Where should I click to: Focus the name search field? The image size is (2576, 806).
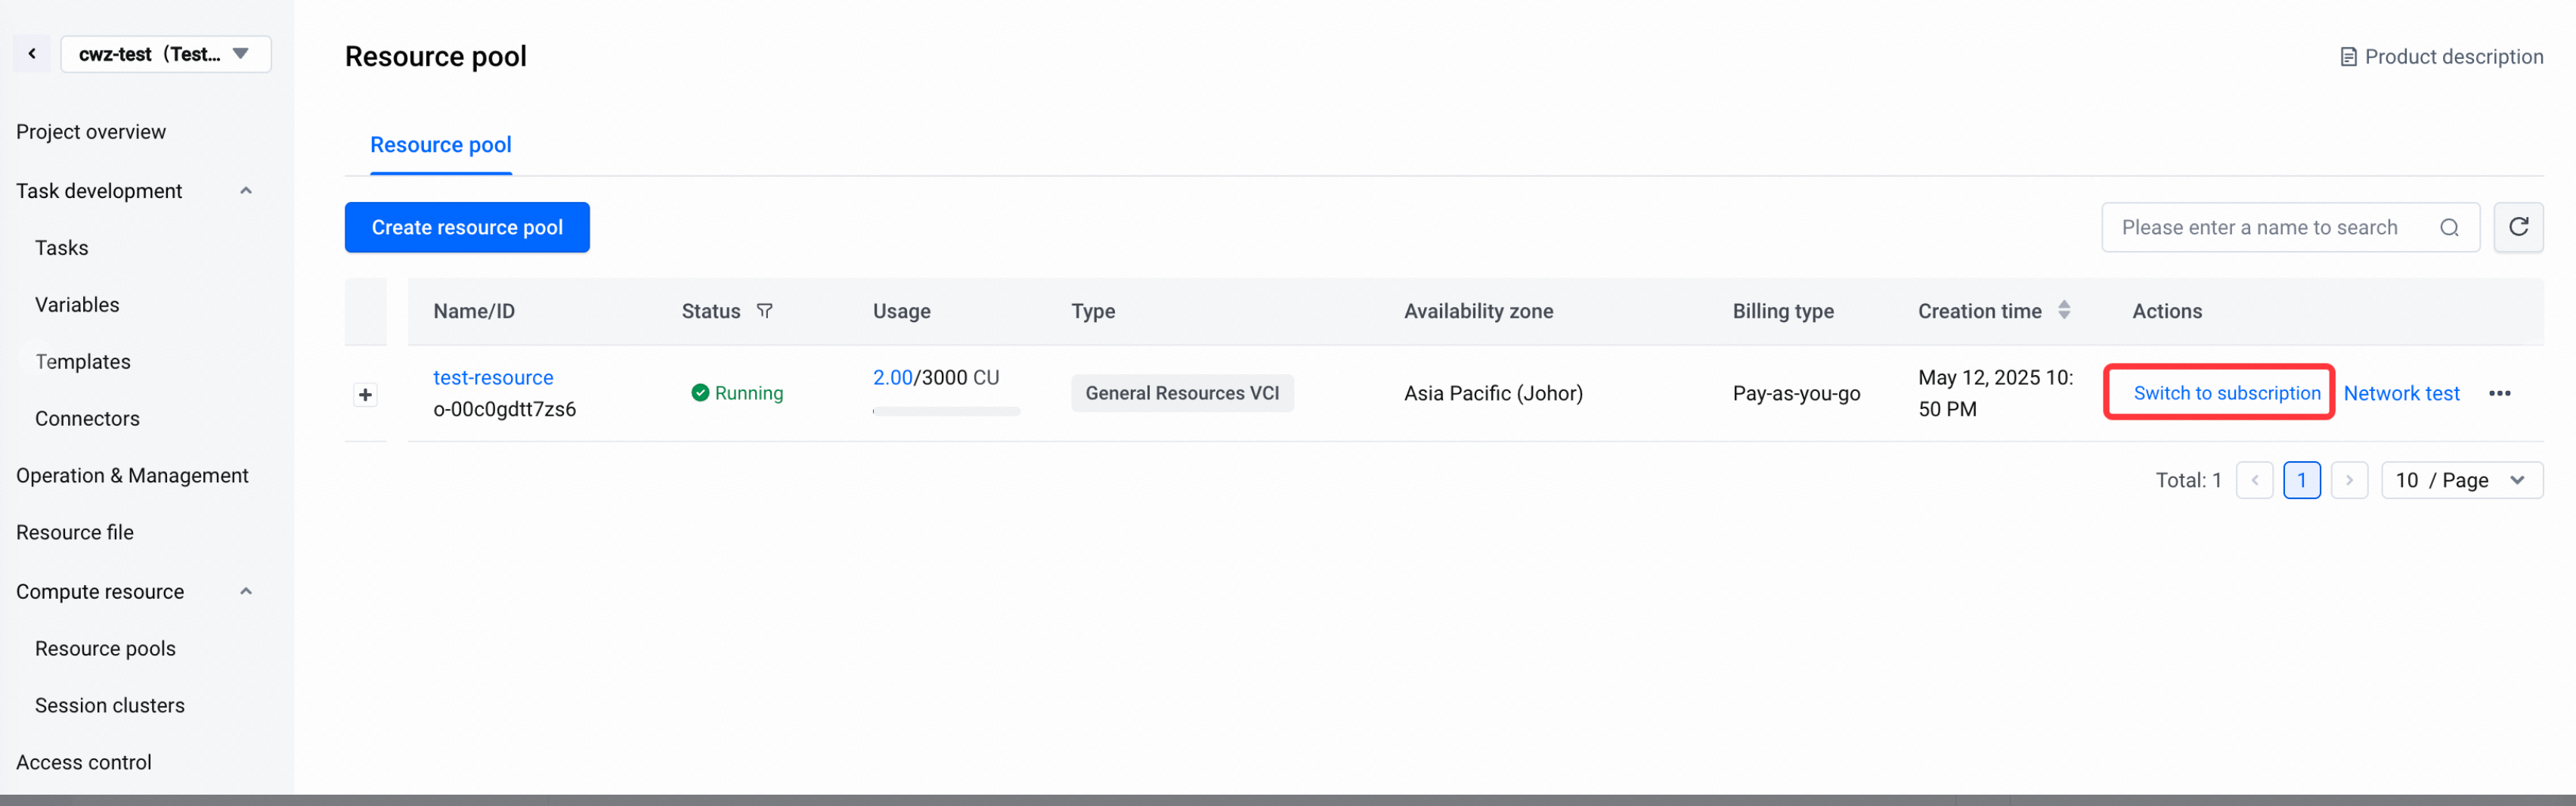pyautogui.click(x=2290, y=227)
